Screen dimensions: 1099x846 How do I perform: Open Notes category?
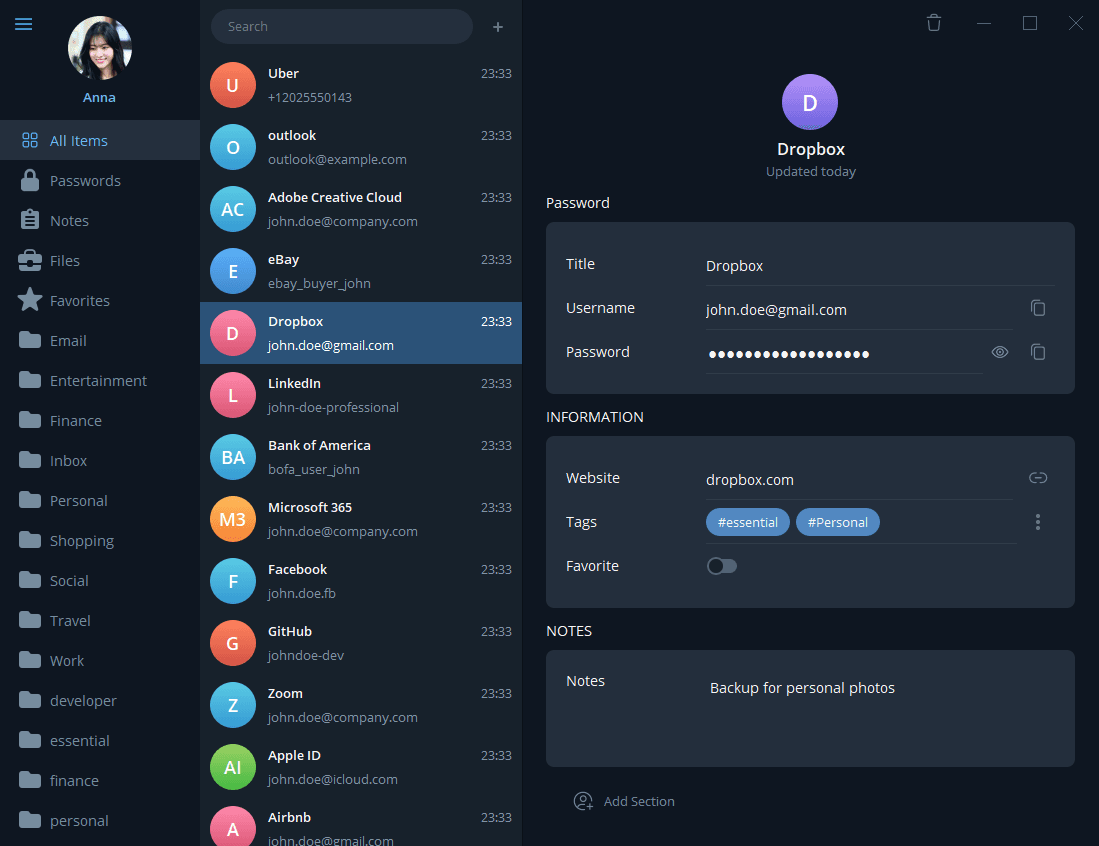100,221
